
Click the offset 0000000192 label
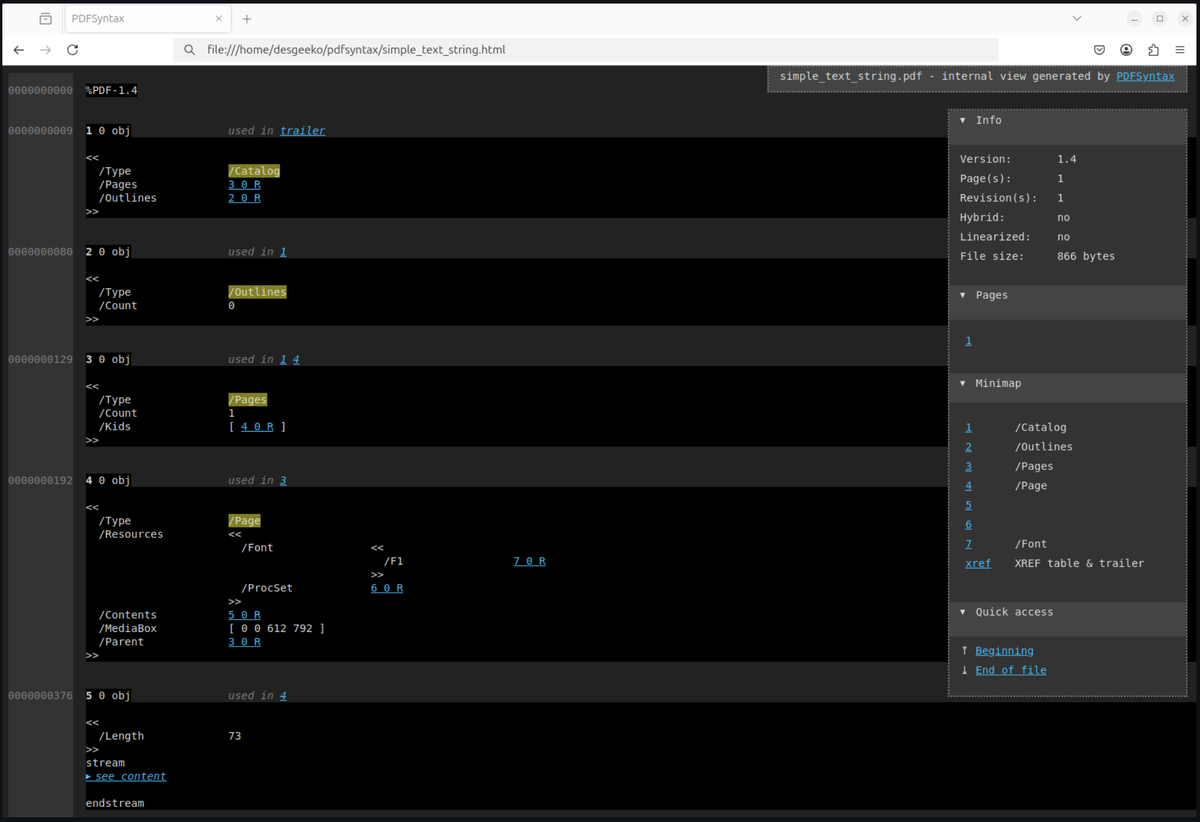pos(40,480)
